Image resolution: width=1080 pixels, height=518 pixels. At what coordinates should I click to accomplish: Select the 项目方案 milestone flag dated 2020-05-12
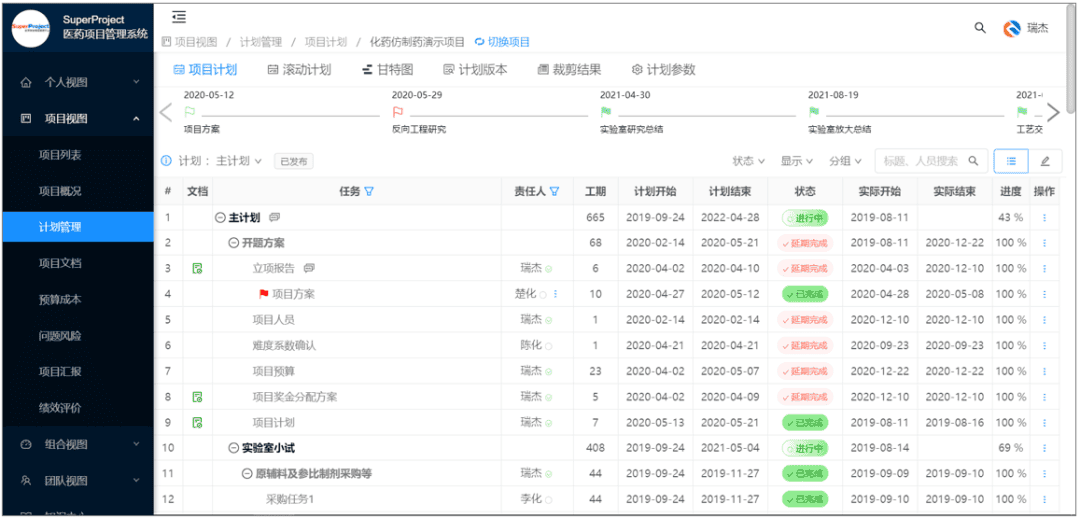[x=189, y=112]
